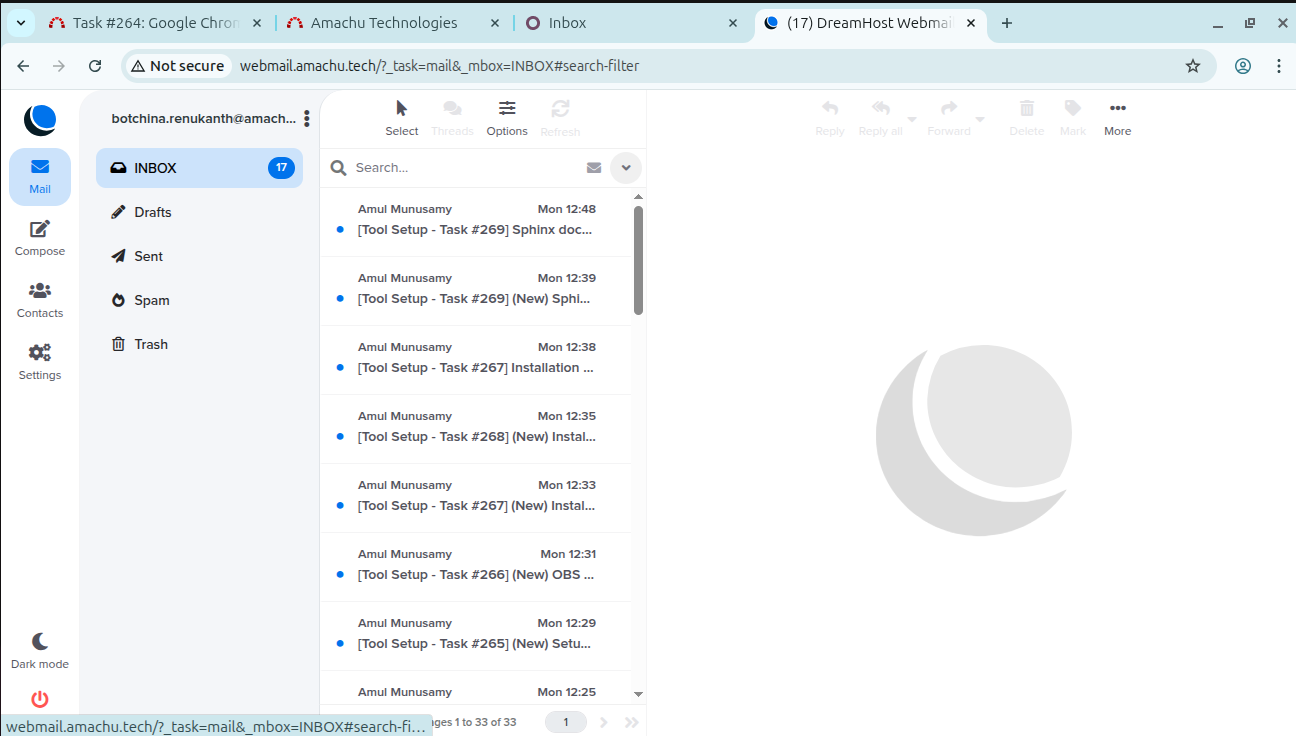This screenshot has width=1296, height=736.
Task: Open Chrome tab search dropdown arrow
Action: [x=21, y=23]
